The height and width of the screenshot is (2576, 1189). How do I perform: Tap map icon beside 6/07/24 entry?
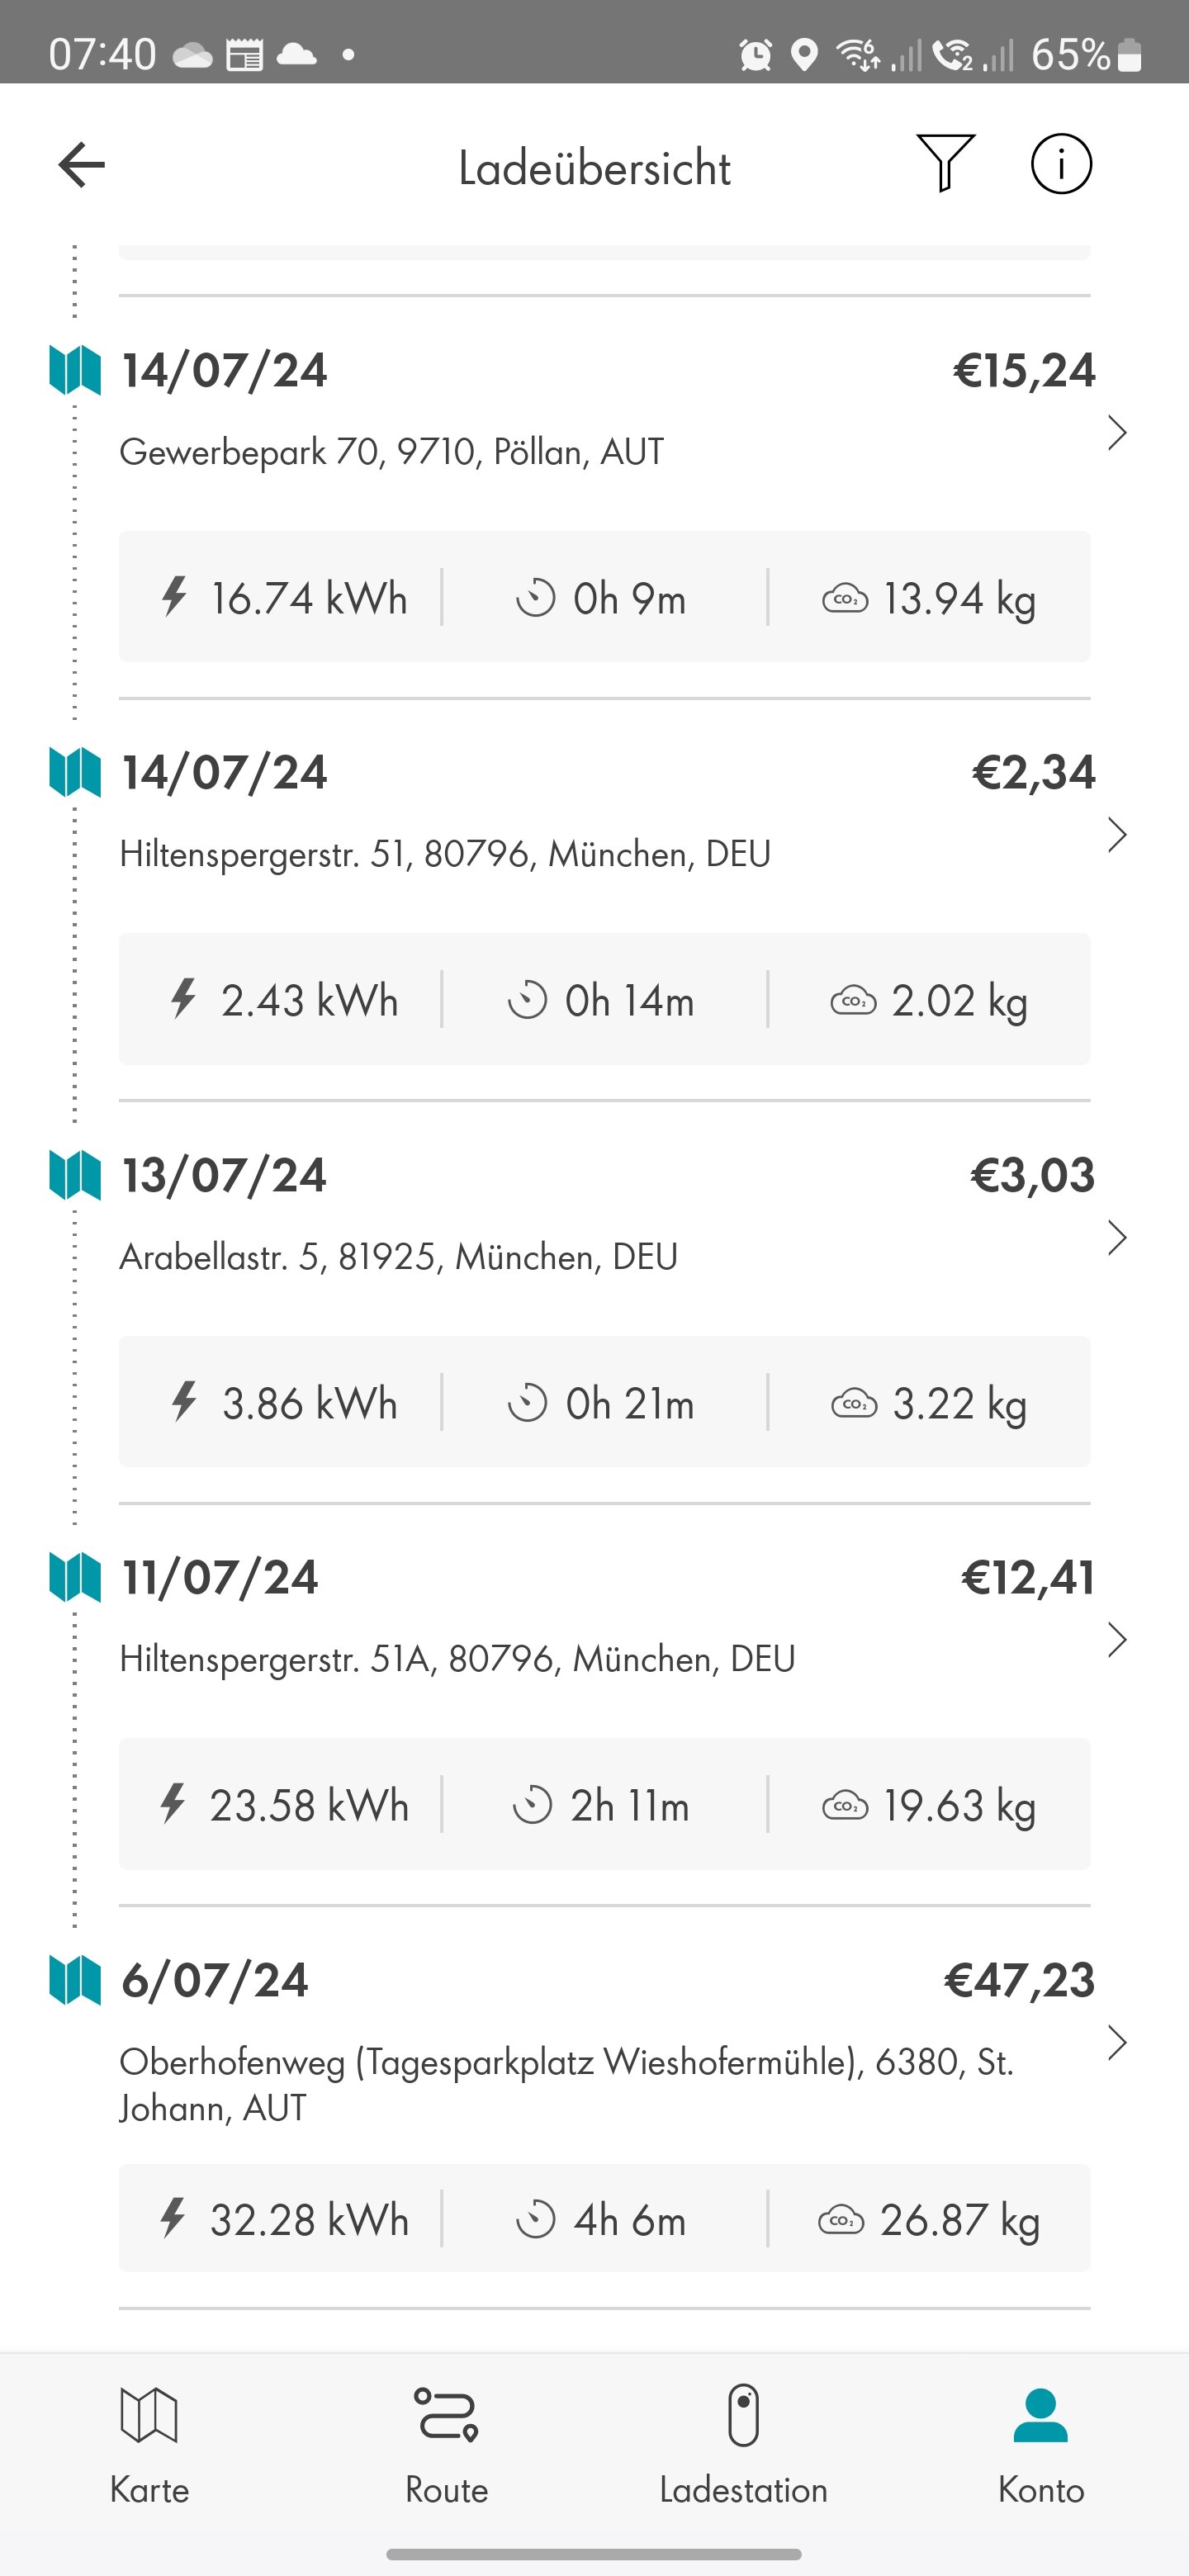coord(75,1980)
